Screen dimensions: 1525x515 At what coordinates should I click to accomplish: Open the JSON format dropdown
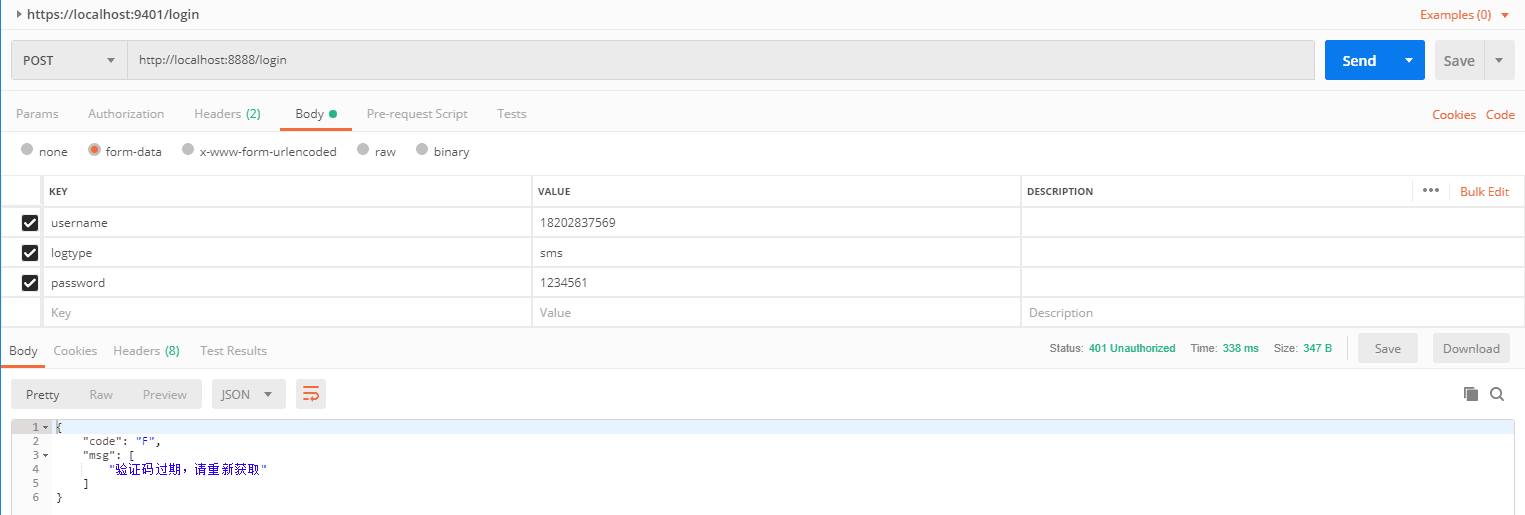[x=248, y=394]
